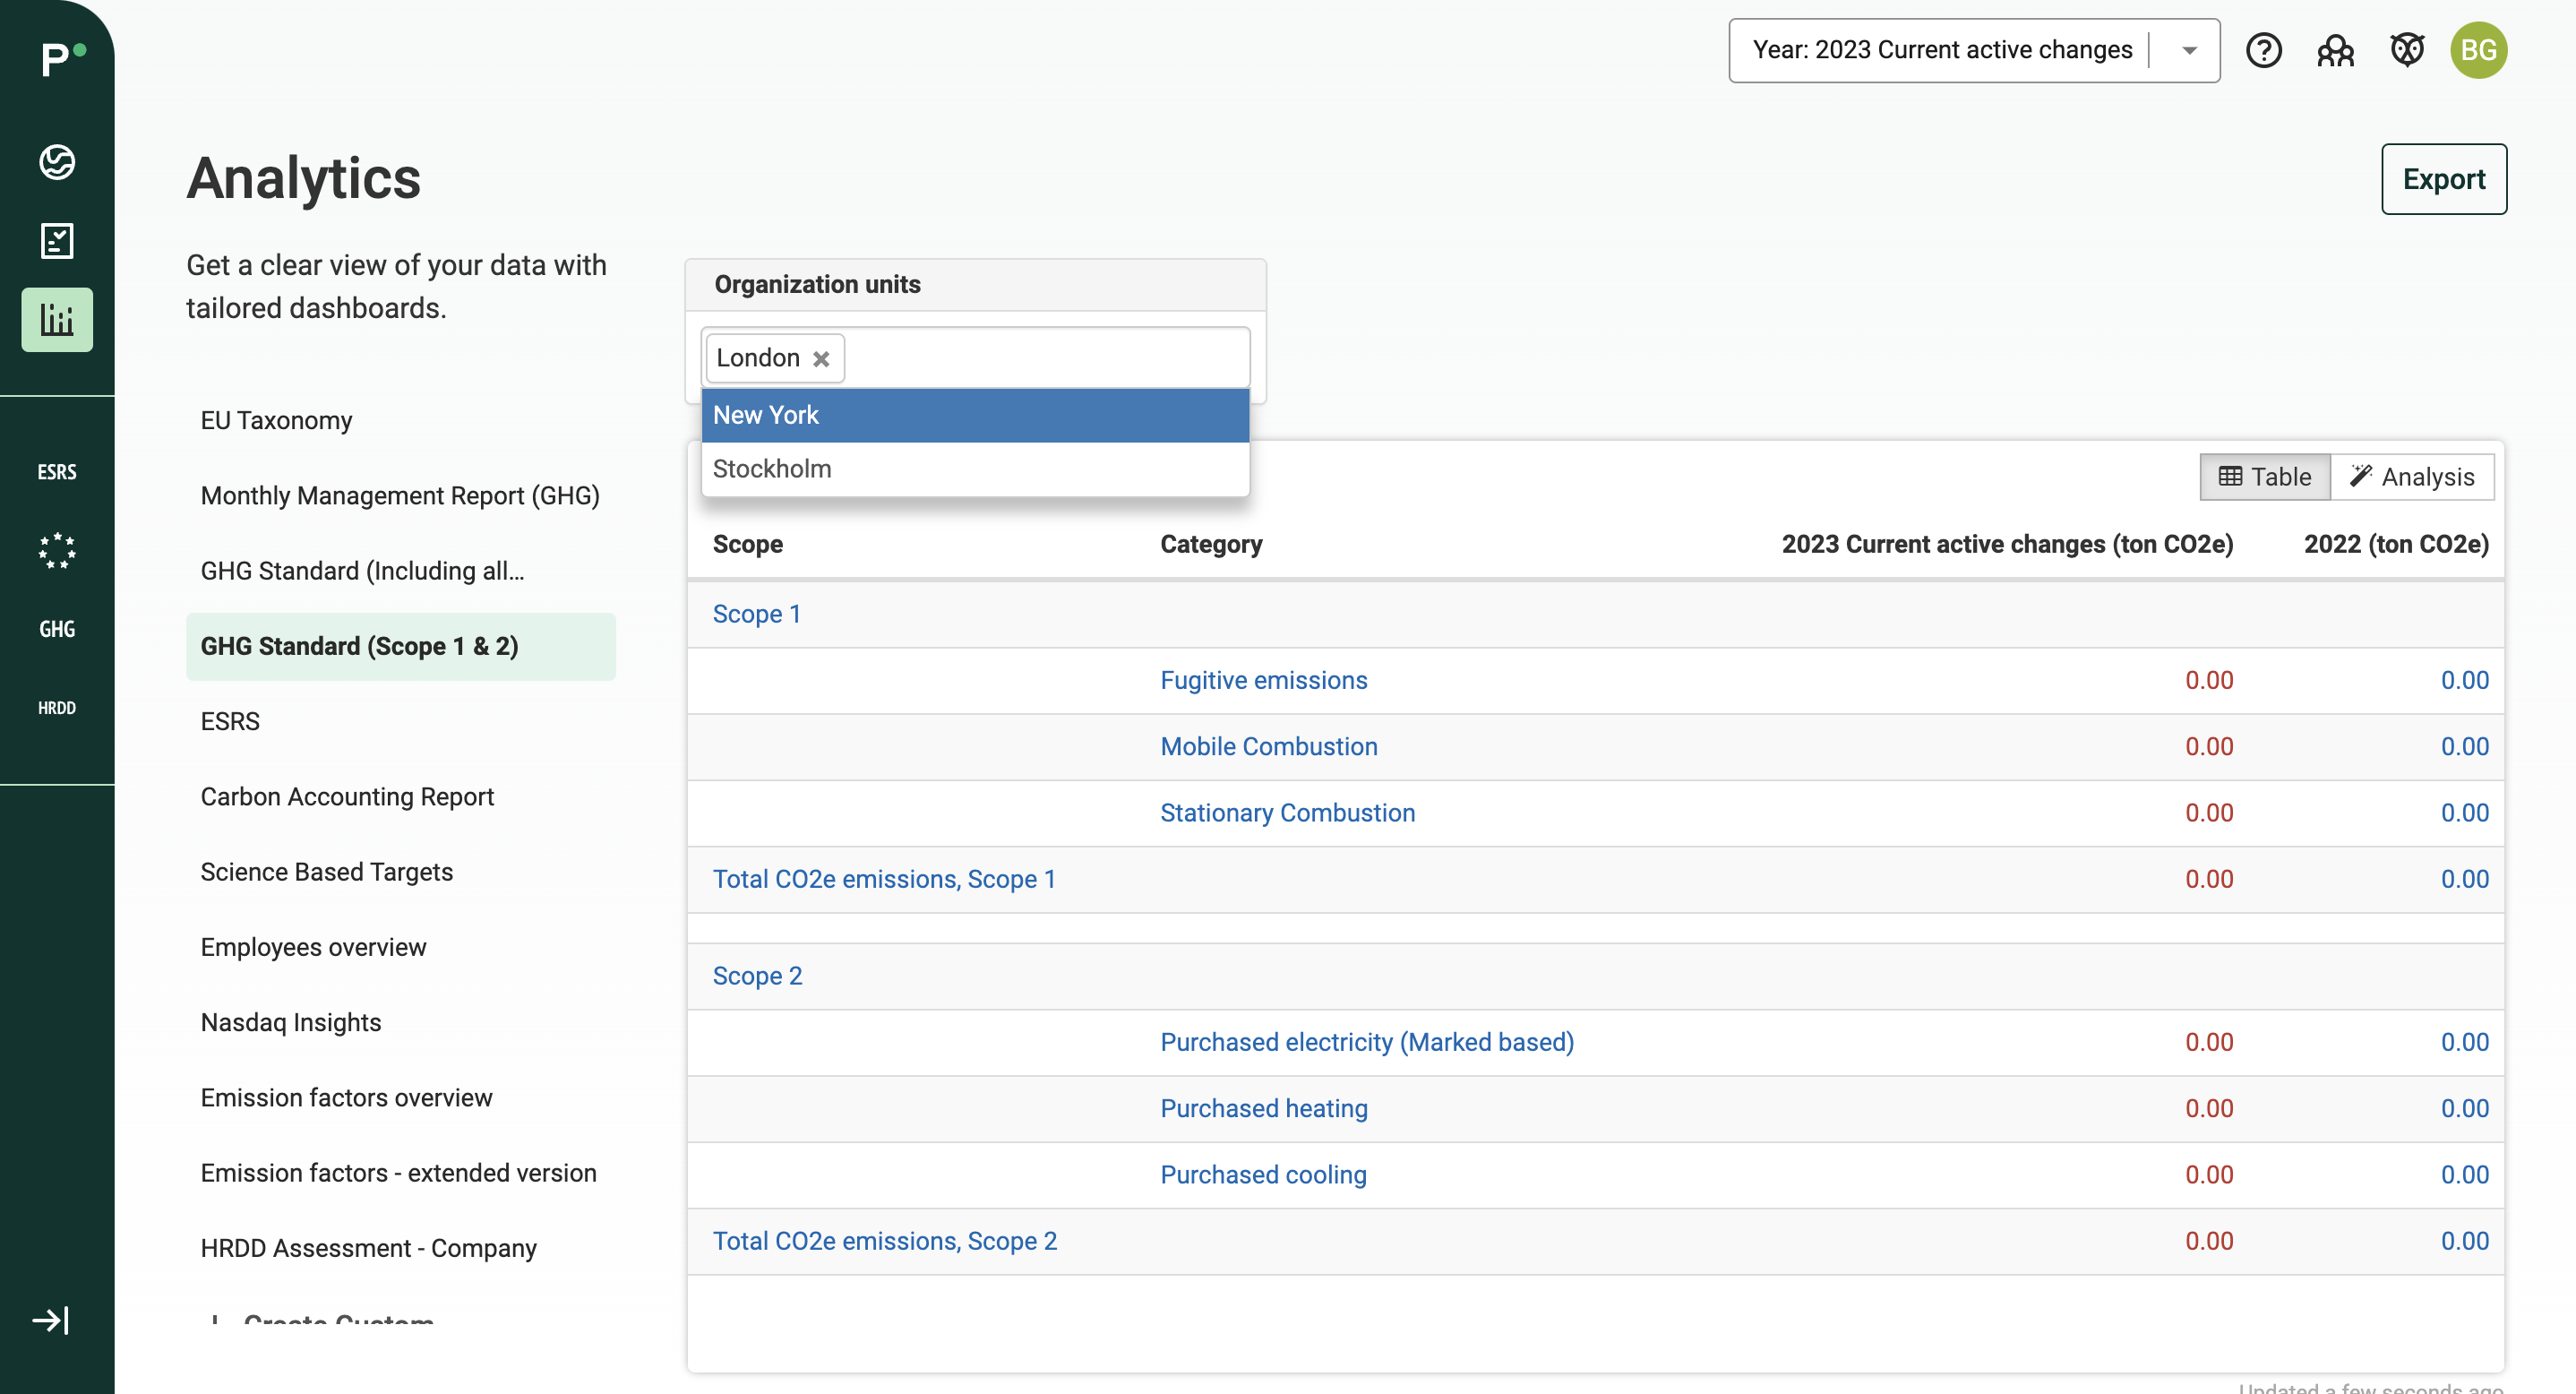Select EU Taxonomy dashboard
2576x1394 pixels.
point(276,420)
